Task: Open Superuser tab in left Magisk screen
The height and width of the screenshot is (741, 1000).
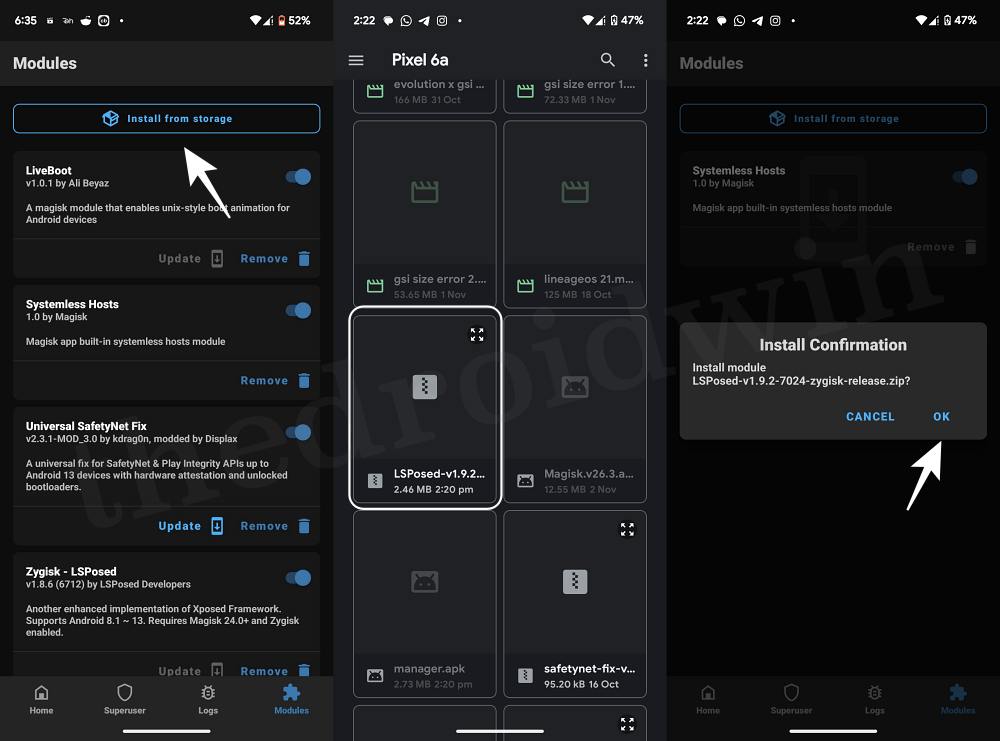Action: click(x=124, y=700)
